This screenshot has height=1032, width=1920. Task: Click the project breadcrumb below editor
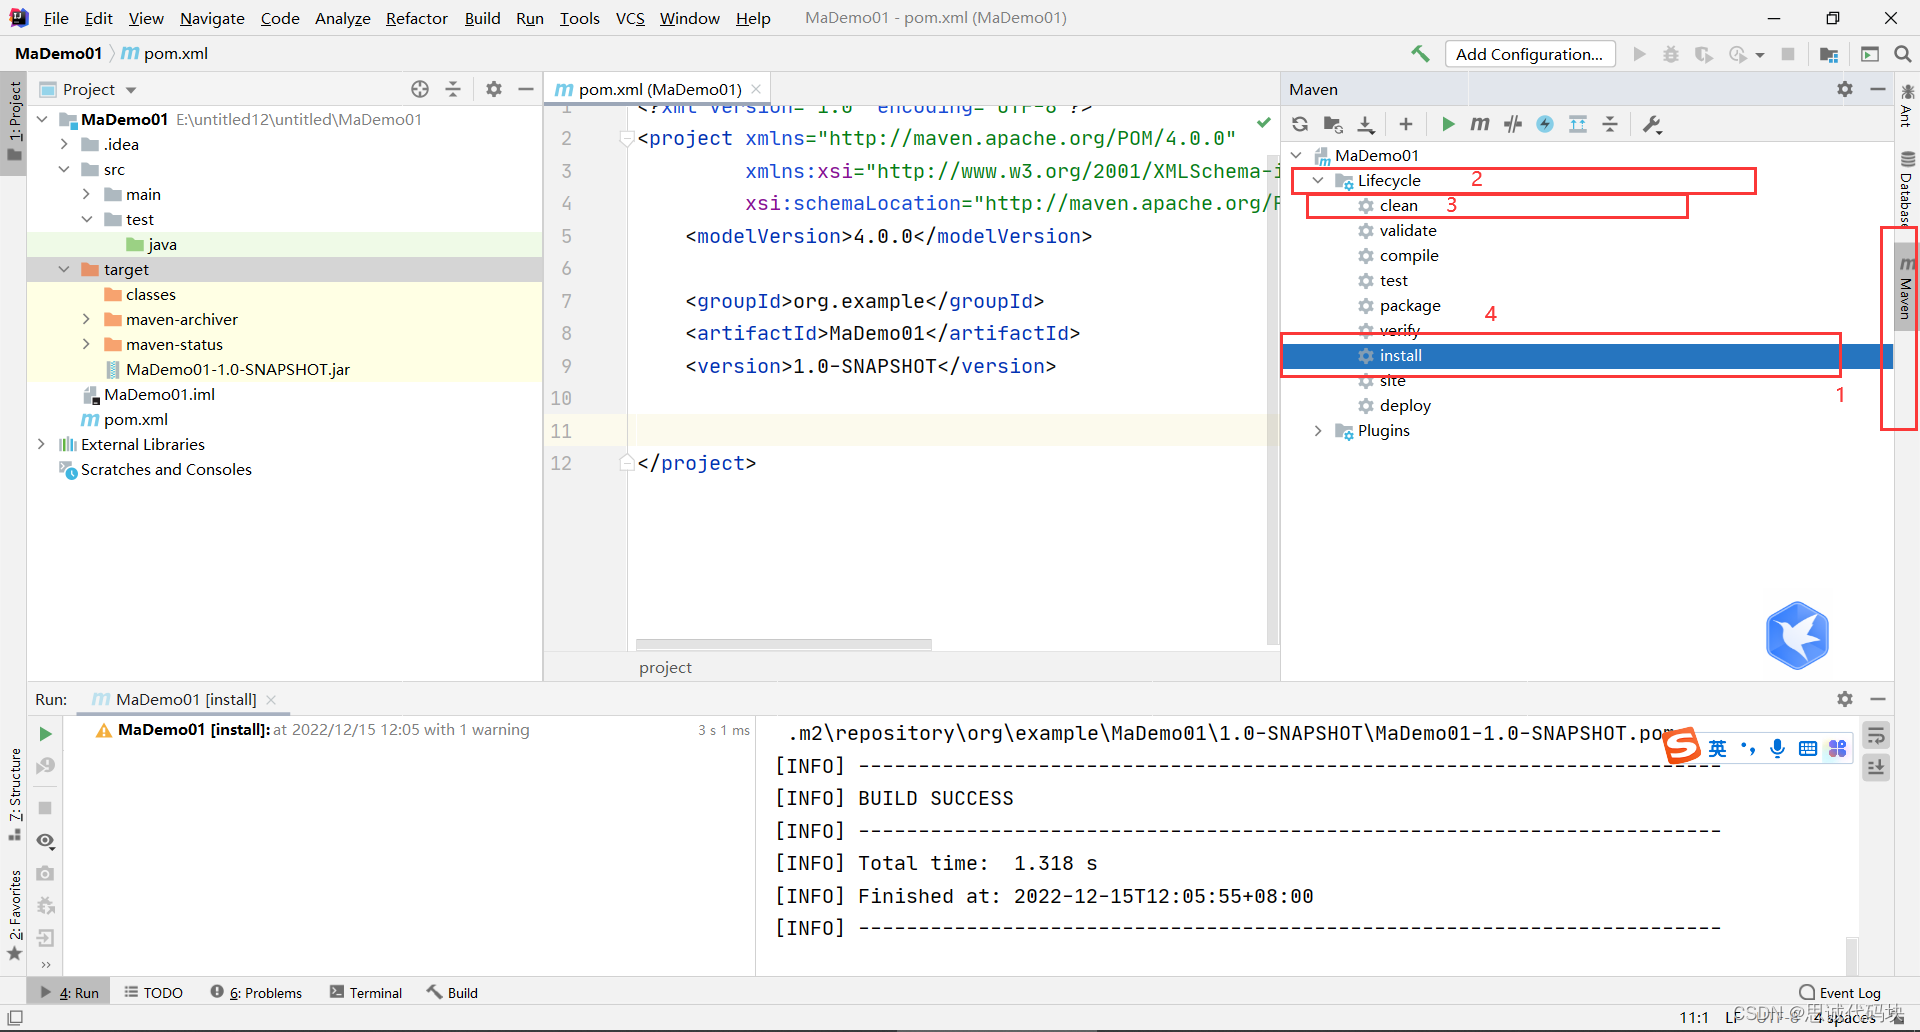click(x=665, y=667)
